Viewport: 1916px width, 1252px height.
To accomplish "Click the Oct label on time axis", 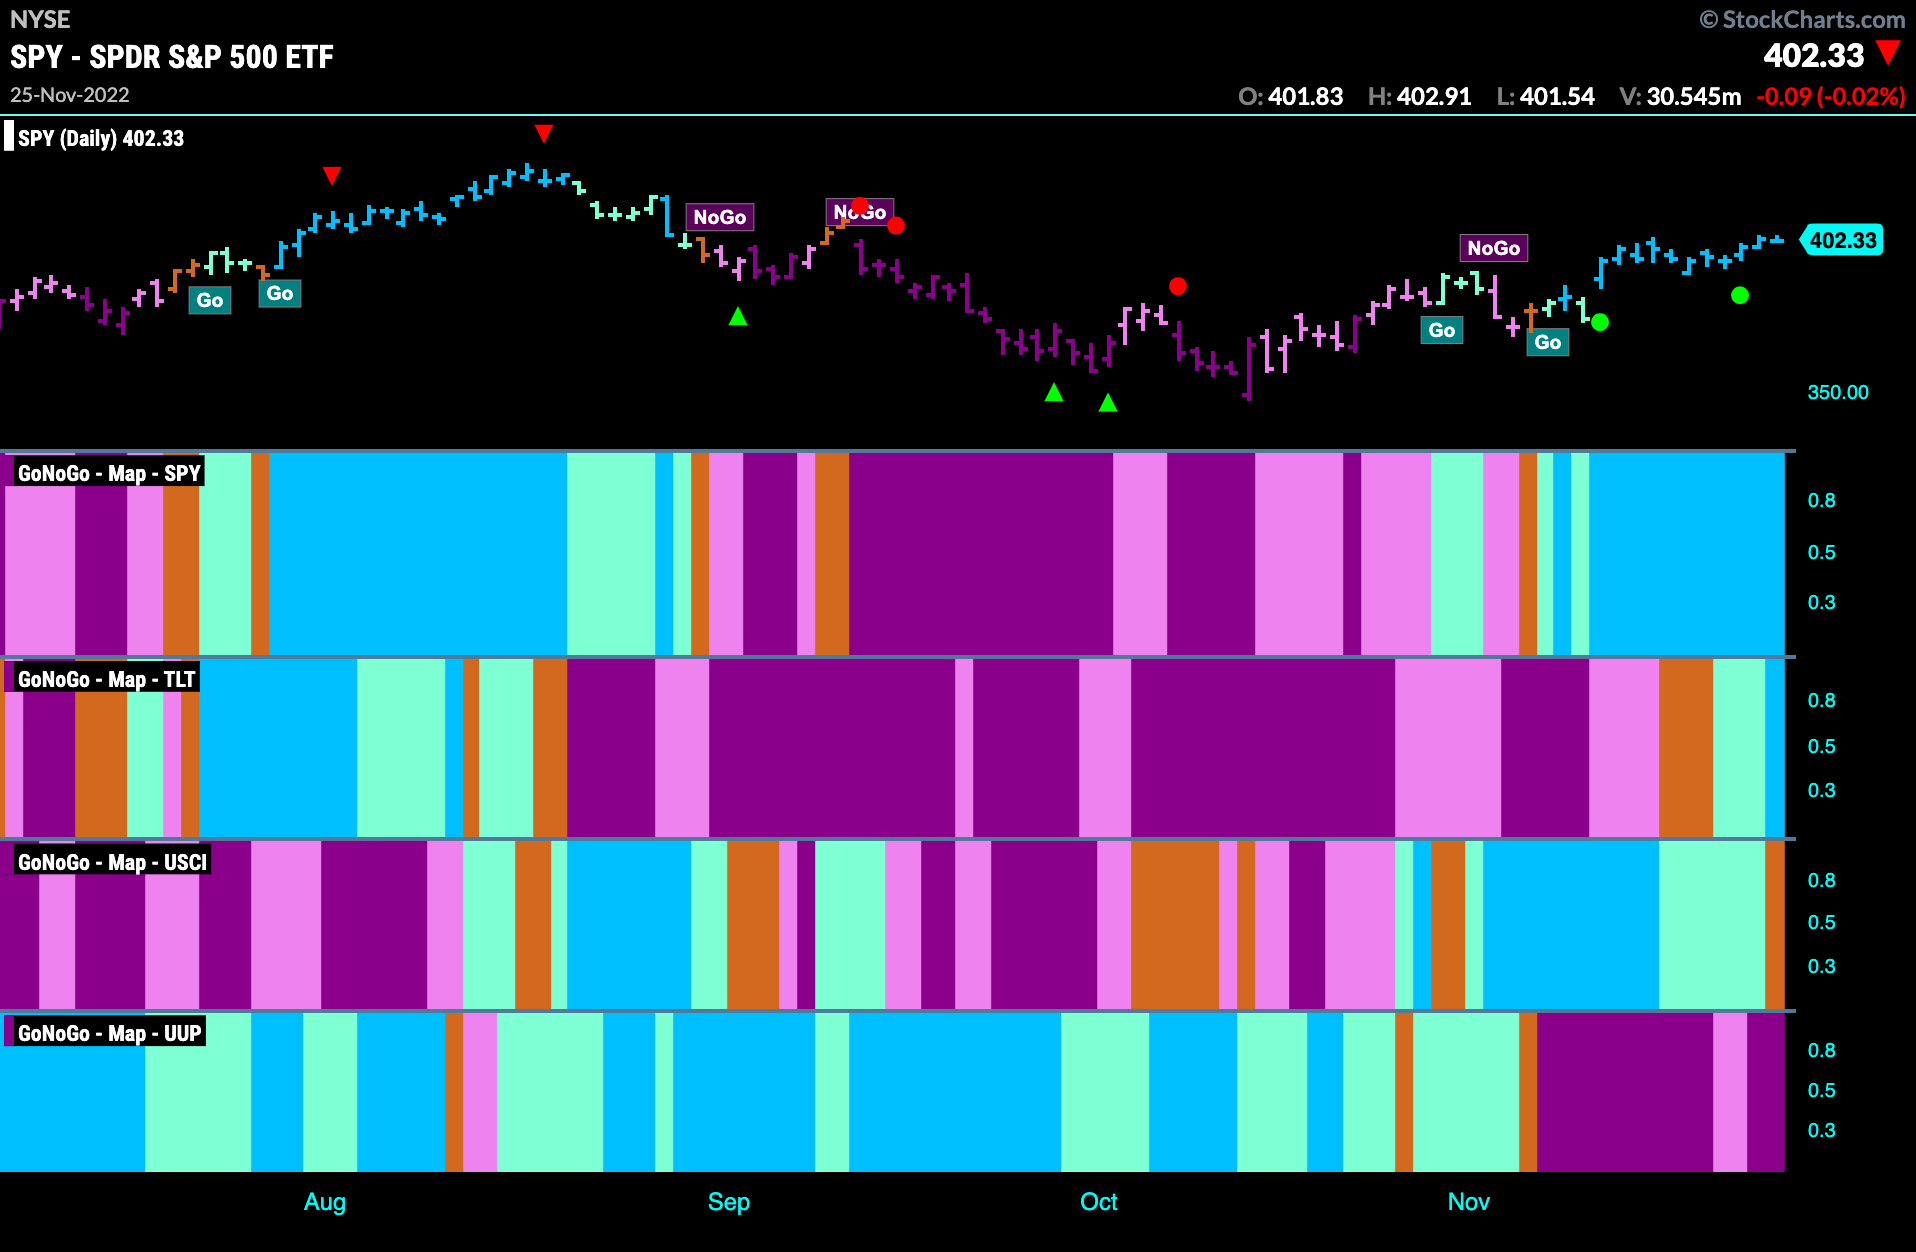I will coord(1099,1202).
